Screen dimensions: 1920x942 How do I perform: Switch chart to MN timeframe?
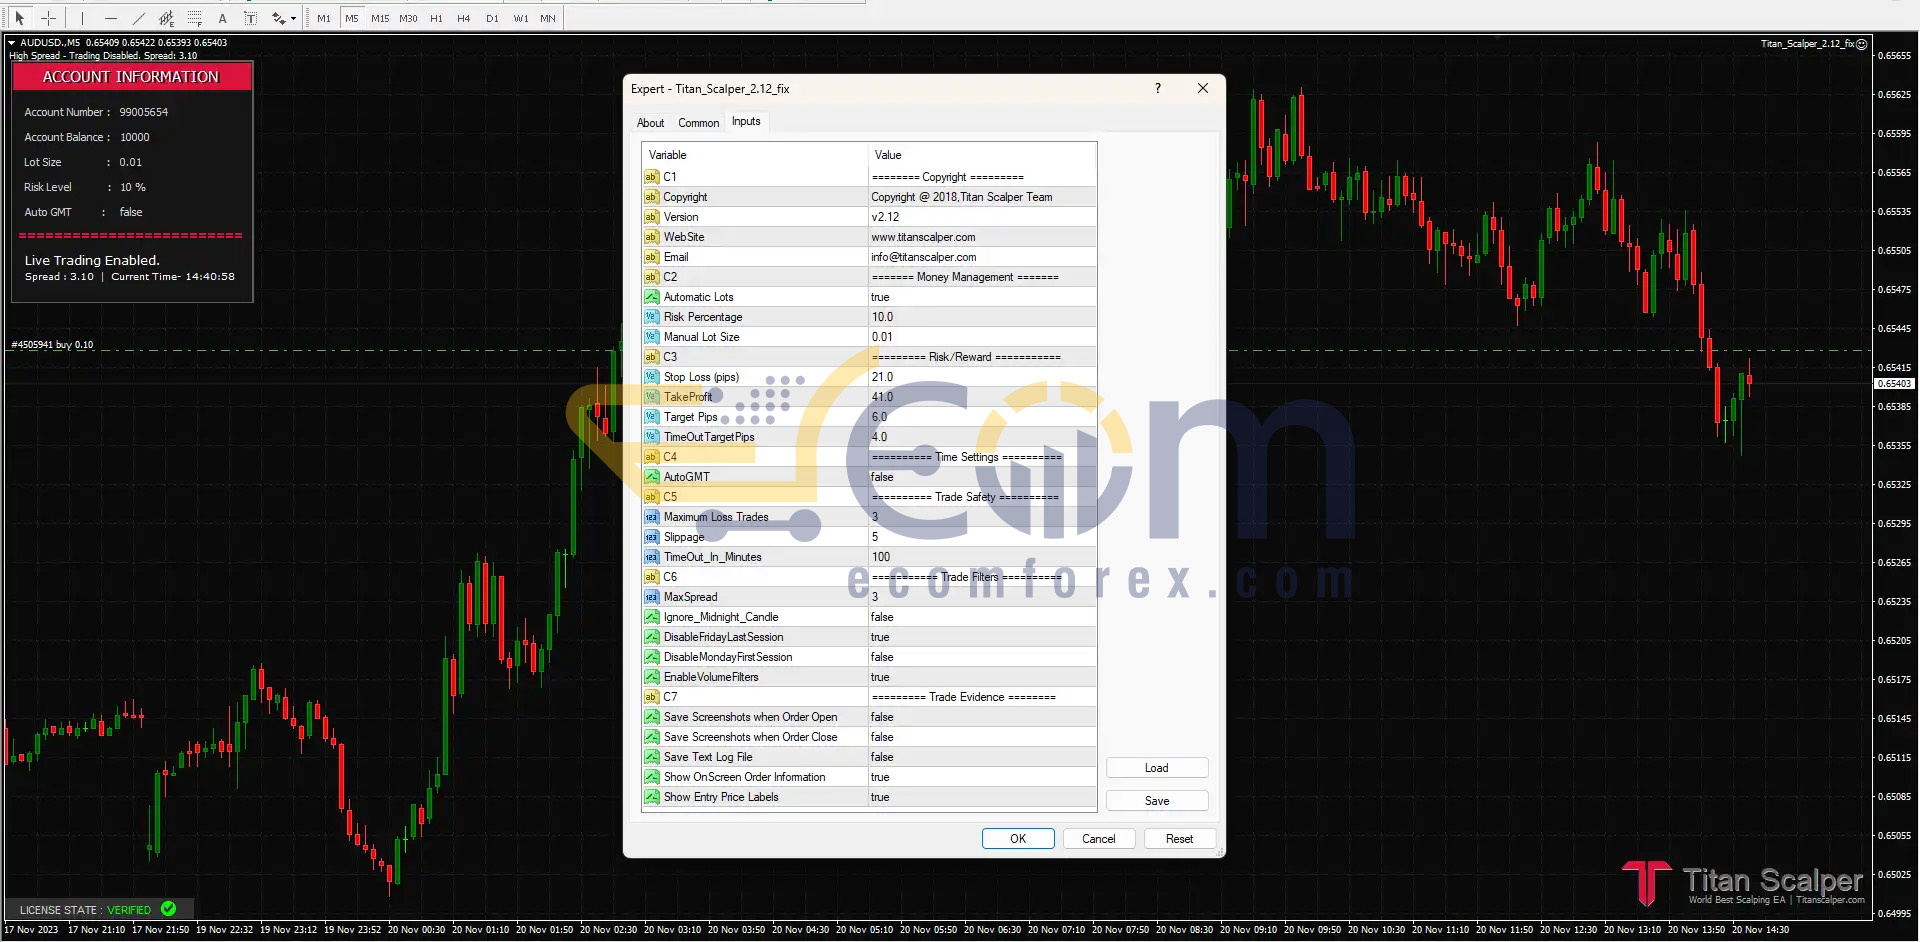pos(548,18)
